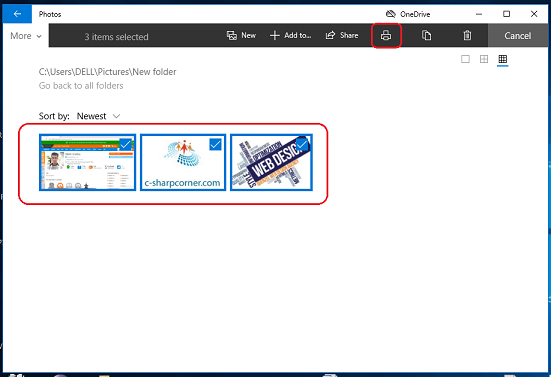Uncheck the c-sharpcorner.com logo photo
Viewport: 551px width, 377px height.
click(x=215, y=144)
